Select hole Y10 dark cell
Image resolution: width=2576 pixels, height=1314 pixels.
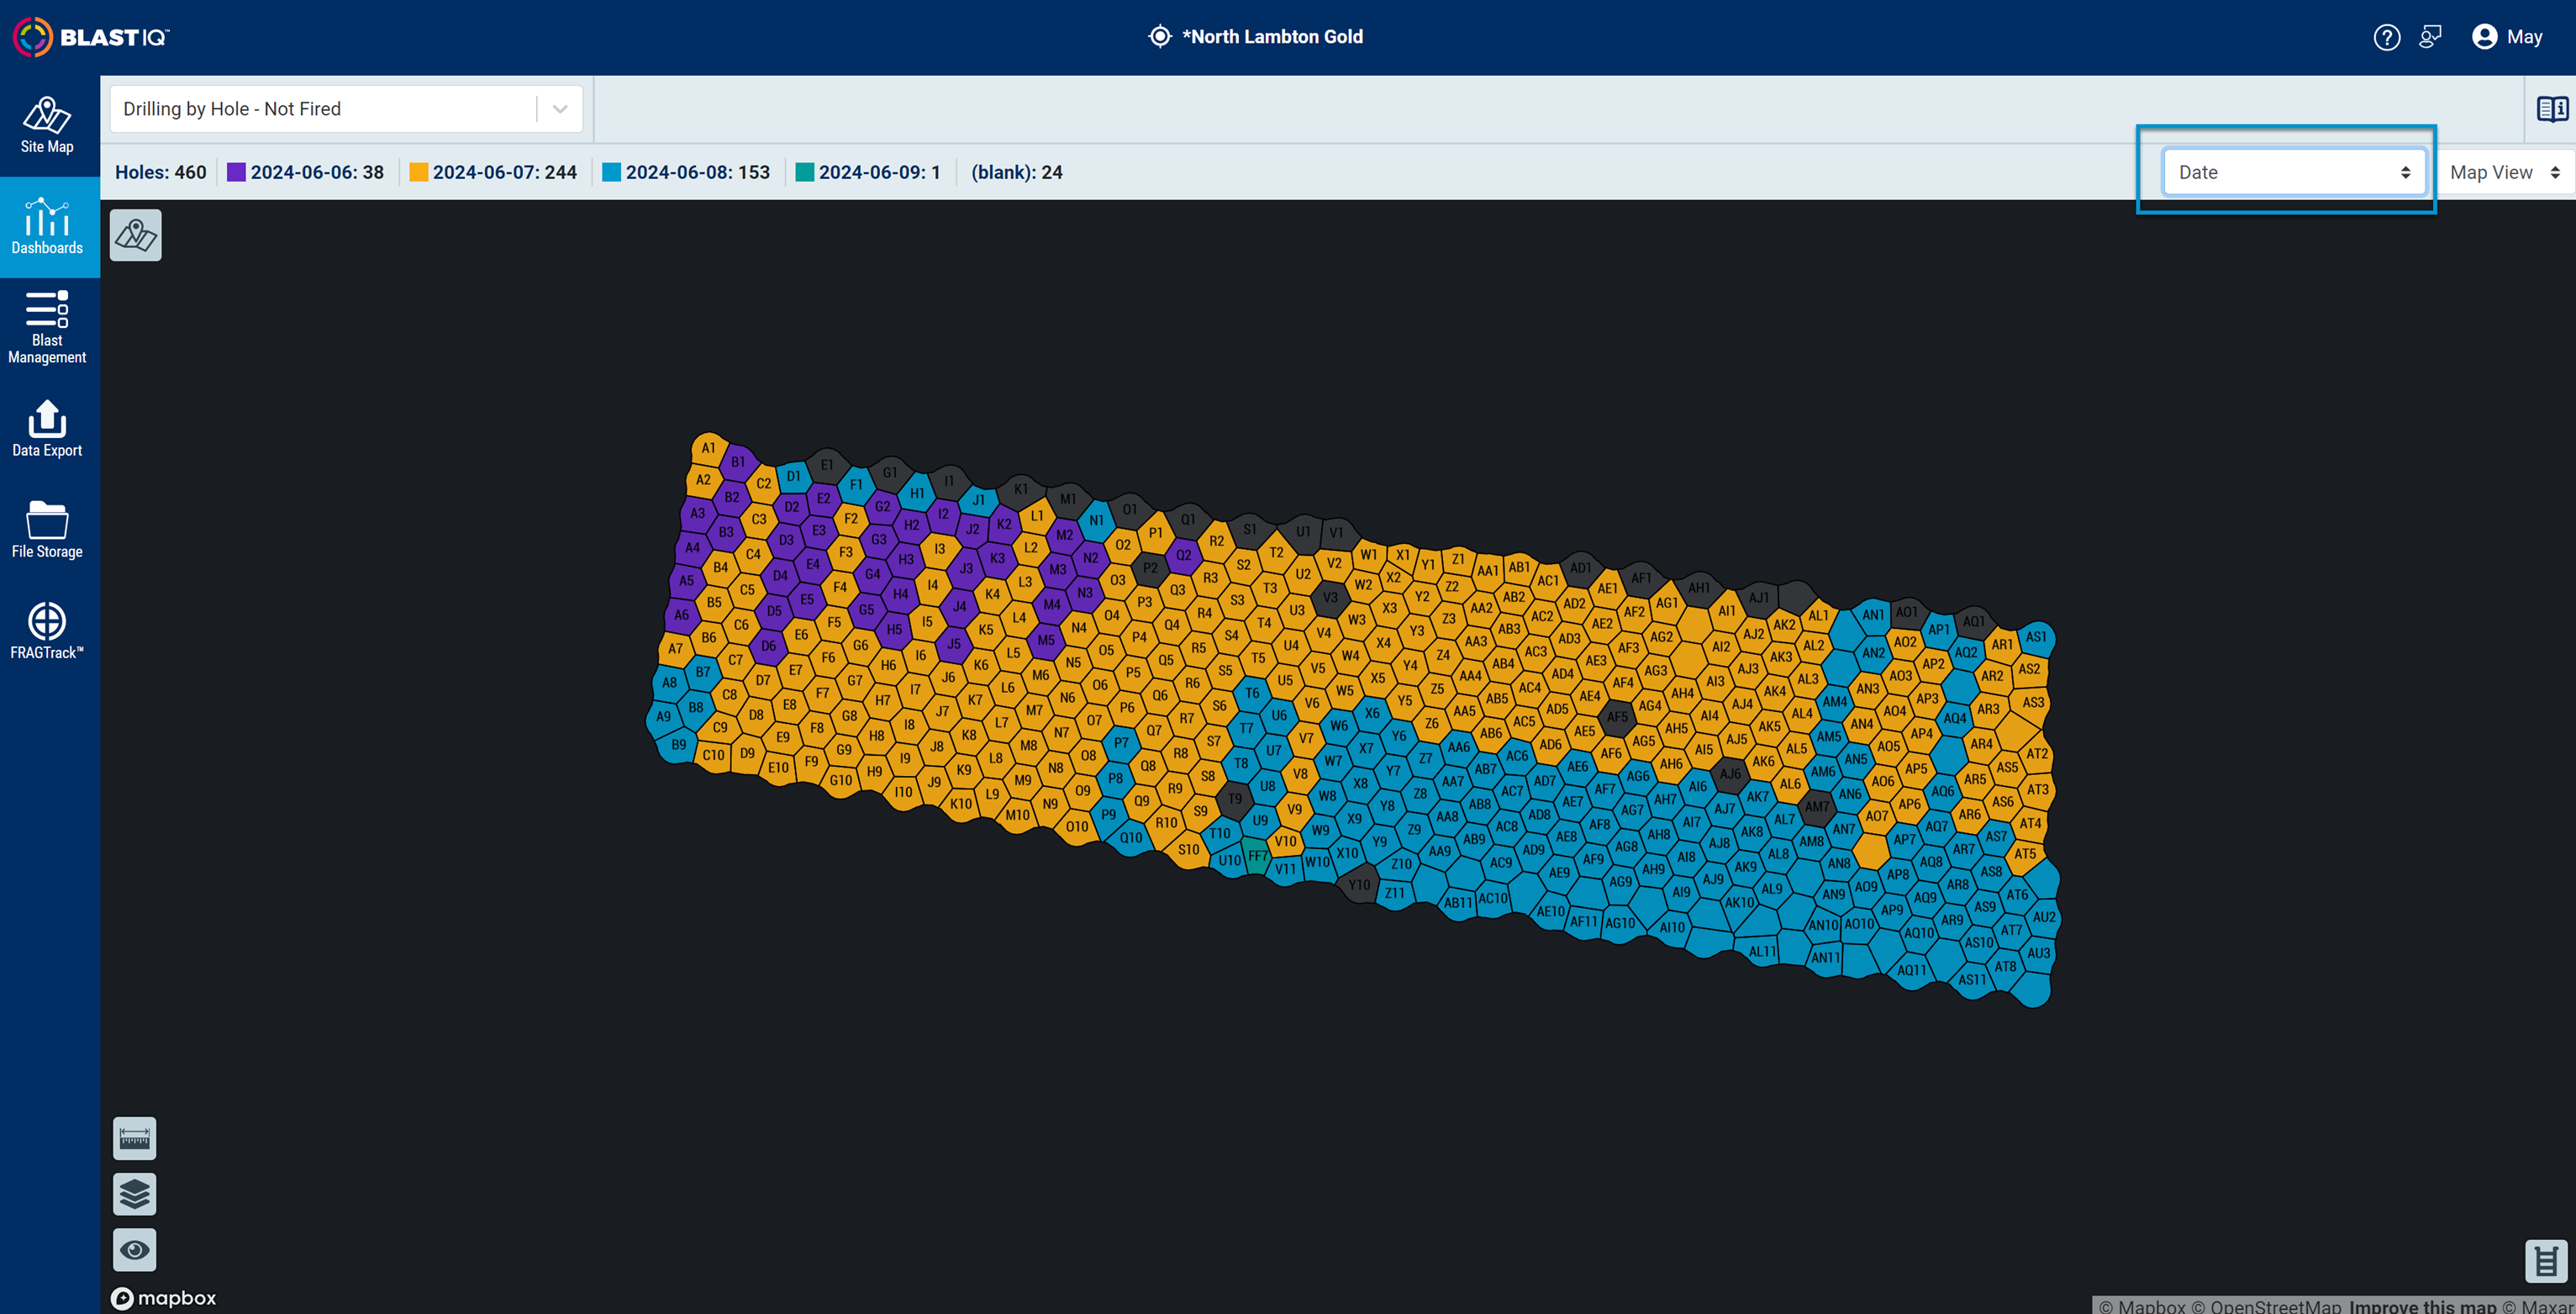coord(1359,885)
